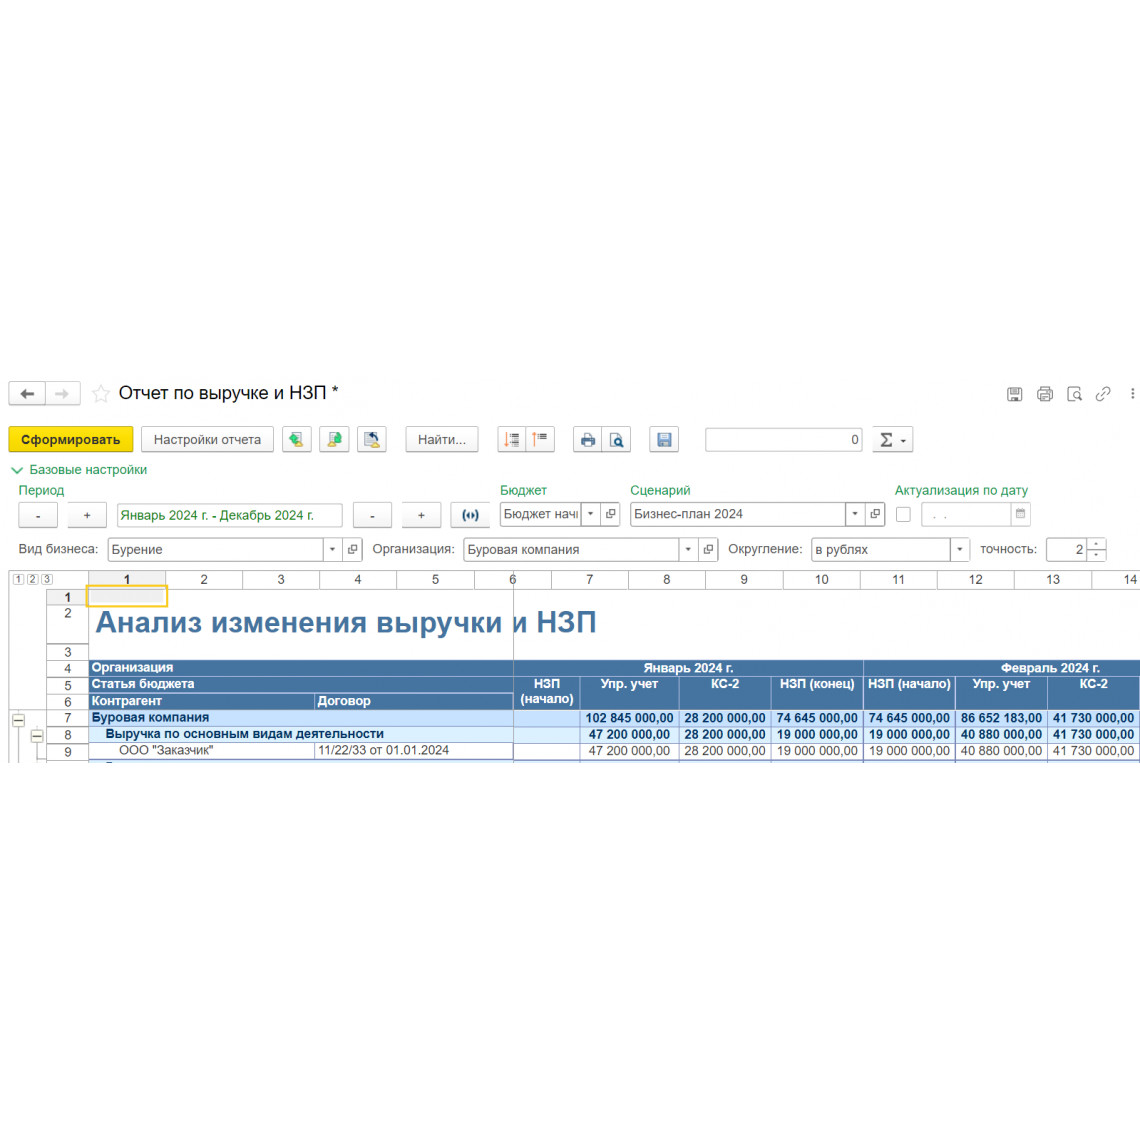This screenshot has height=1140, width=1140.
Task: Open the Вид бизнеса dropdown arrow
Action: pos(332,550)
